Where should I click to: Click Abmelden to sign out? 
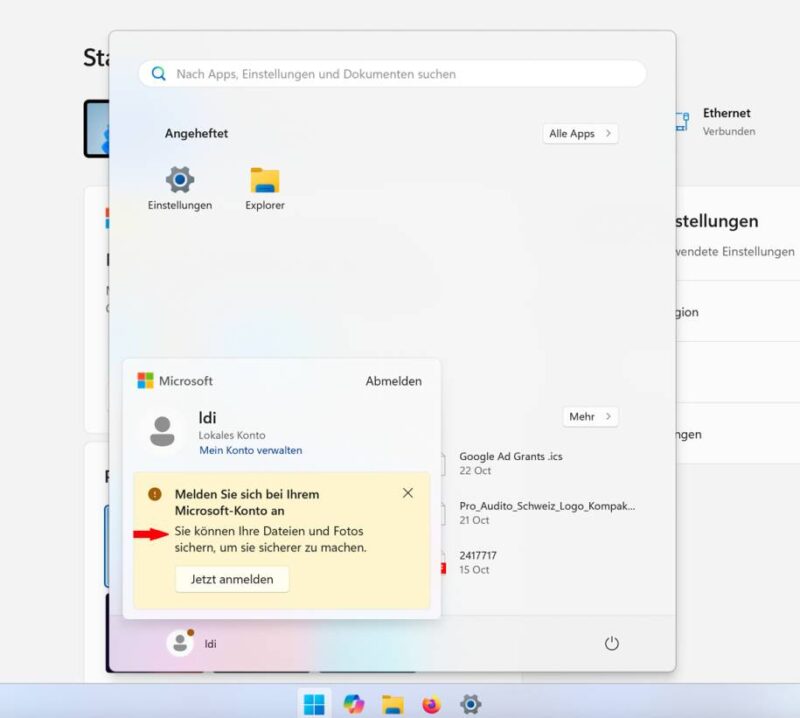point(393,381)
